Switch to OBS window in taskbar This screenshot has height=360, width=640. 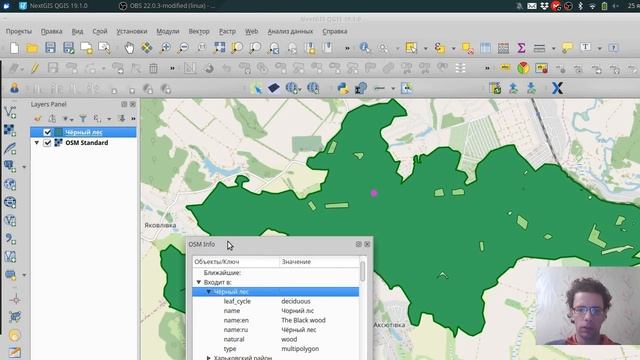click(167, 6)
